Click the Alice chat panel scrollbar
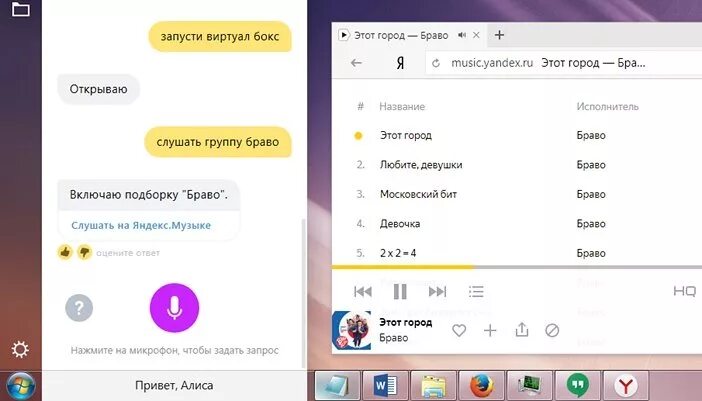 coord(304,293)
